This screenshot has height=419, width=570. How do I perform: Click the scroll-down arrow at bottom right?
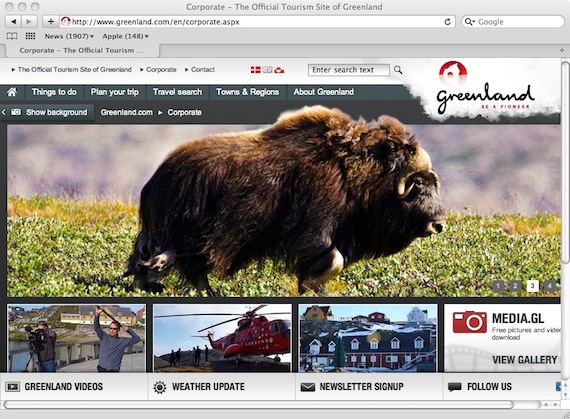565,395
